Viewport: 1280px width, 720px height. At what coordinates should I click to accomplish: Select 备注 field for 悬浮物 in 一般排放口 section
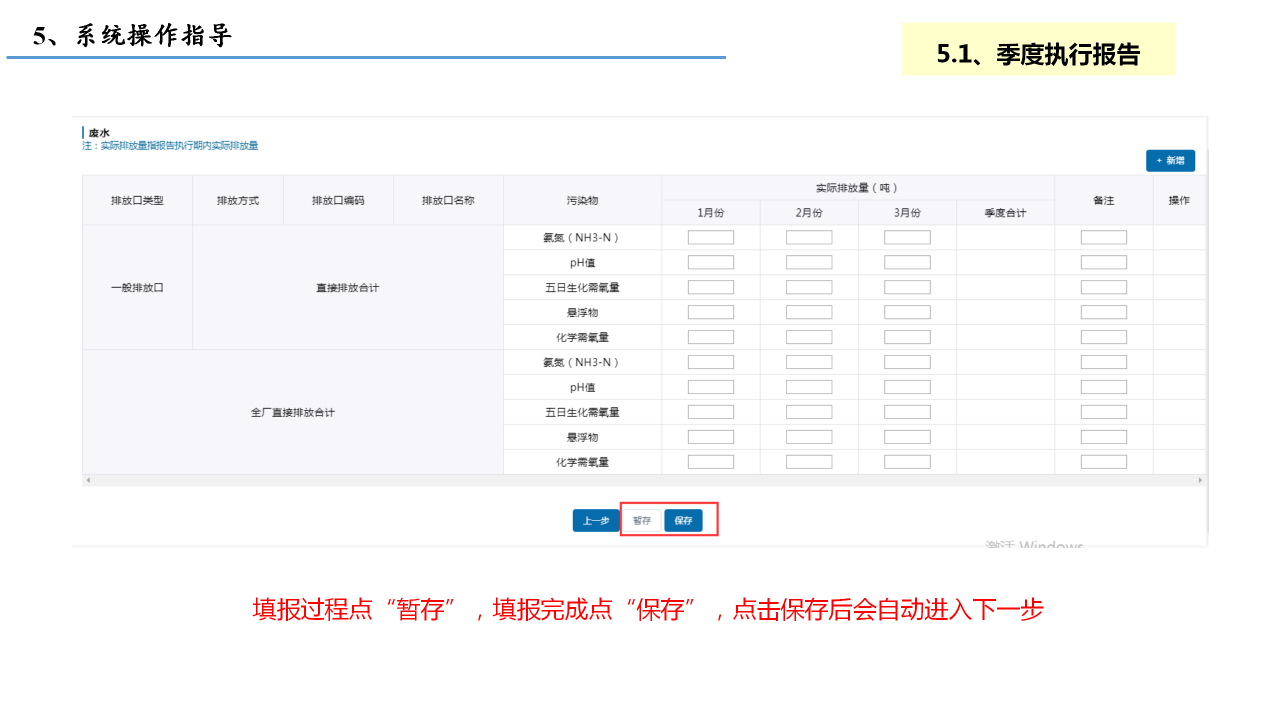click(1103, 313)
